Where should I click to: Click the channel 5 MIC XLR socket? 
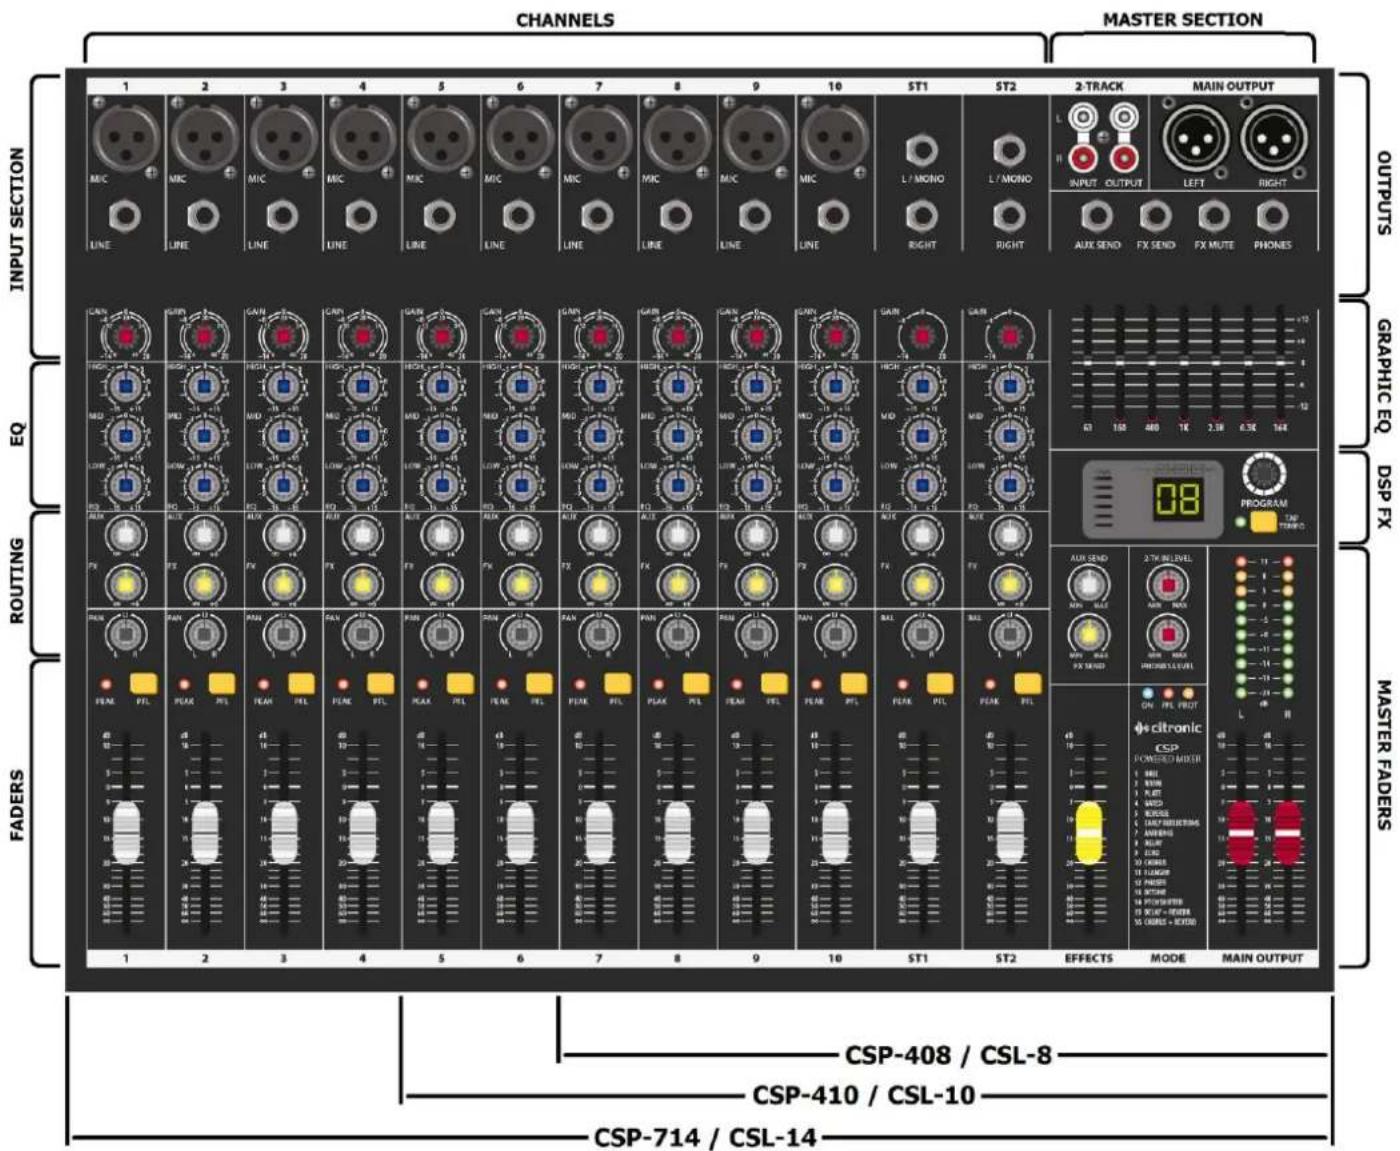coord(441,137)
